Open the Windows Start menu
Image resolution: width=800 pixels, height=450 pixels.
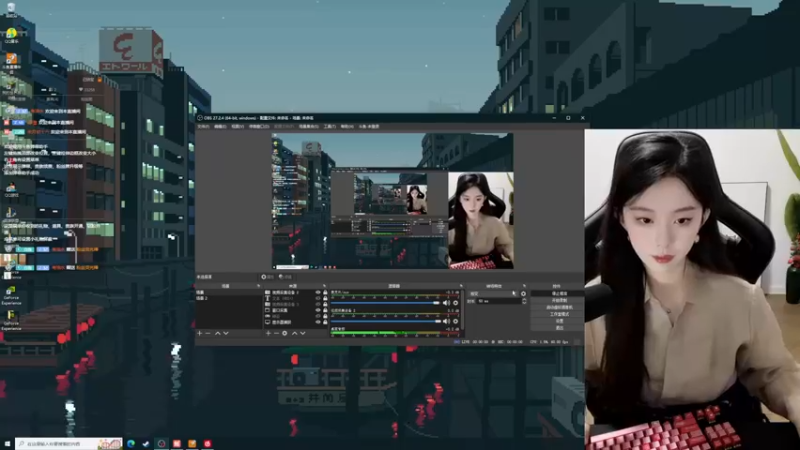[x=7, y=444]
